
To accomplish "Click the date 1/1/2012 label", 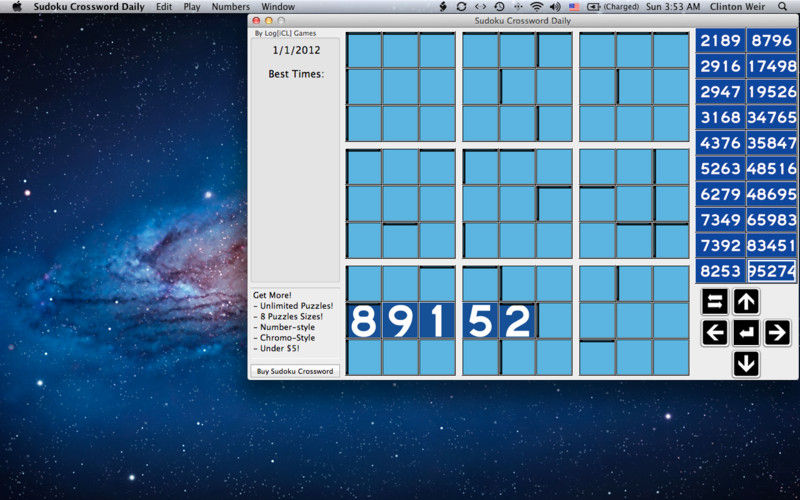I will click(296, 50).
